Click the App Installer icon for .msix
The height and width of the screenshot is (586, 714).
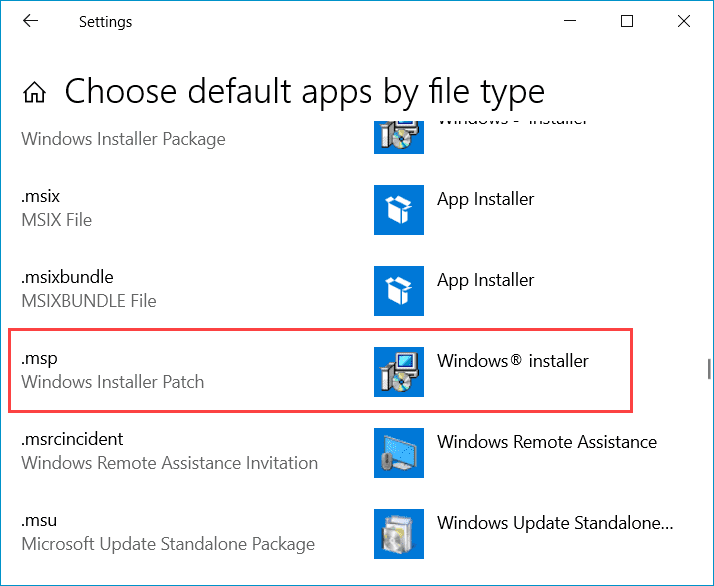[x=398, y=210]
